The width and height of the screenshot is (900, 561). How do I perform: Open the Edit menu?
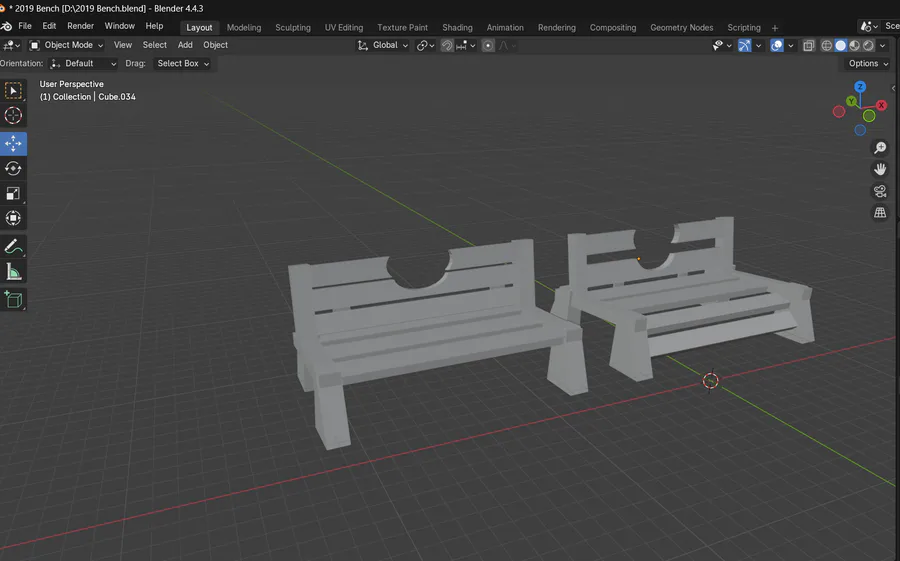[x=49, y=26]
